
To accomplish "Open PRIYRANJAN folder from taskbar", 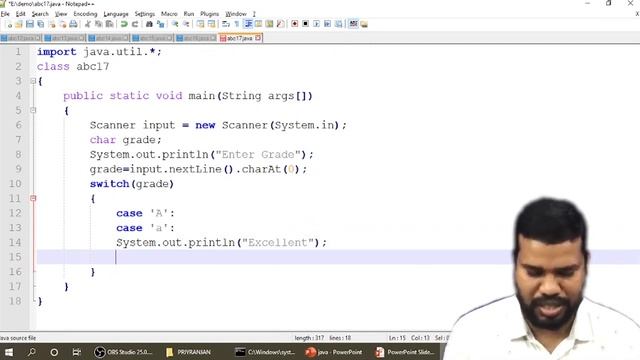I will (x=189, y=352).
